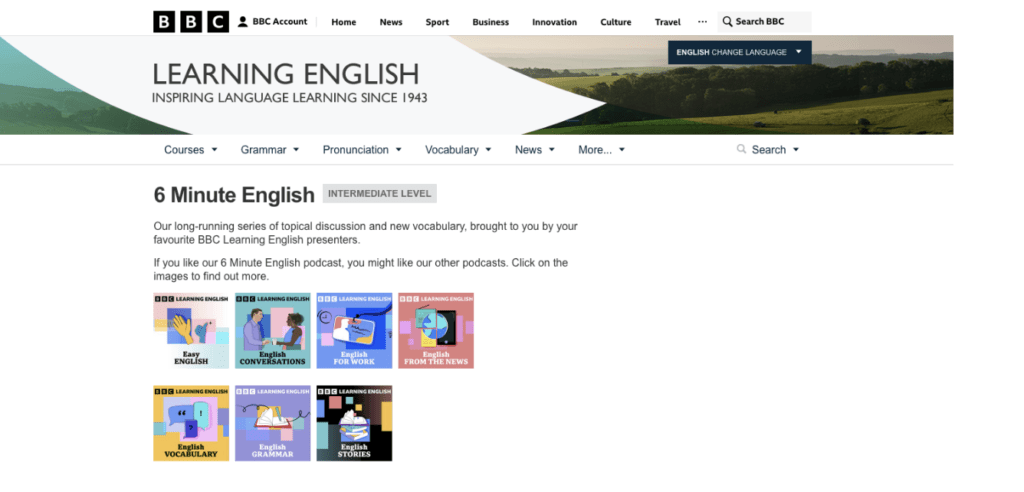Click the Search BBC field

pos(764,22)
